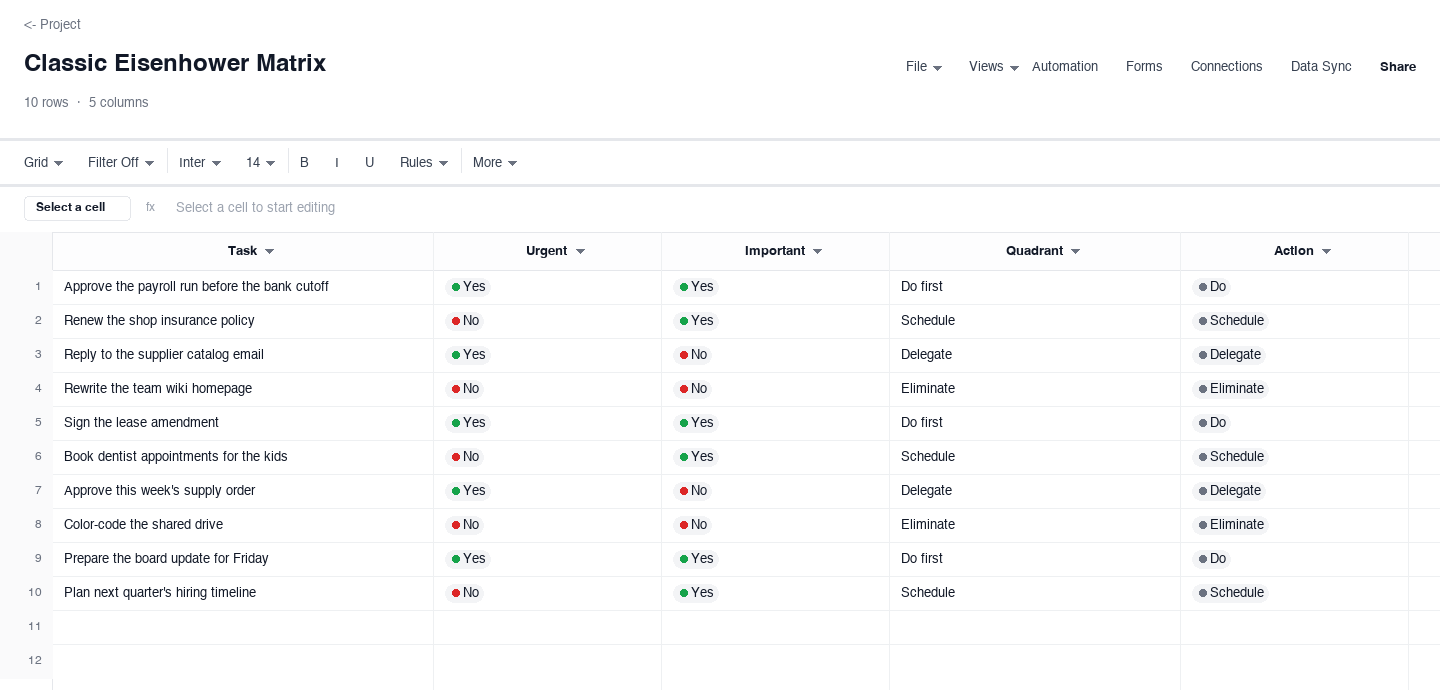Click Action 'Delegate' tag for supply order row

tap(1229, 491)
